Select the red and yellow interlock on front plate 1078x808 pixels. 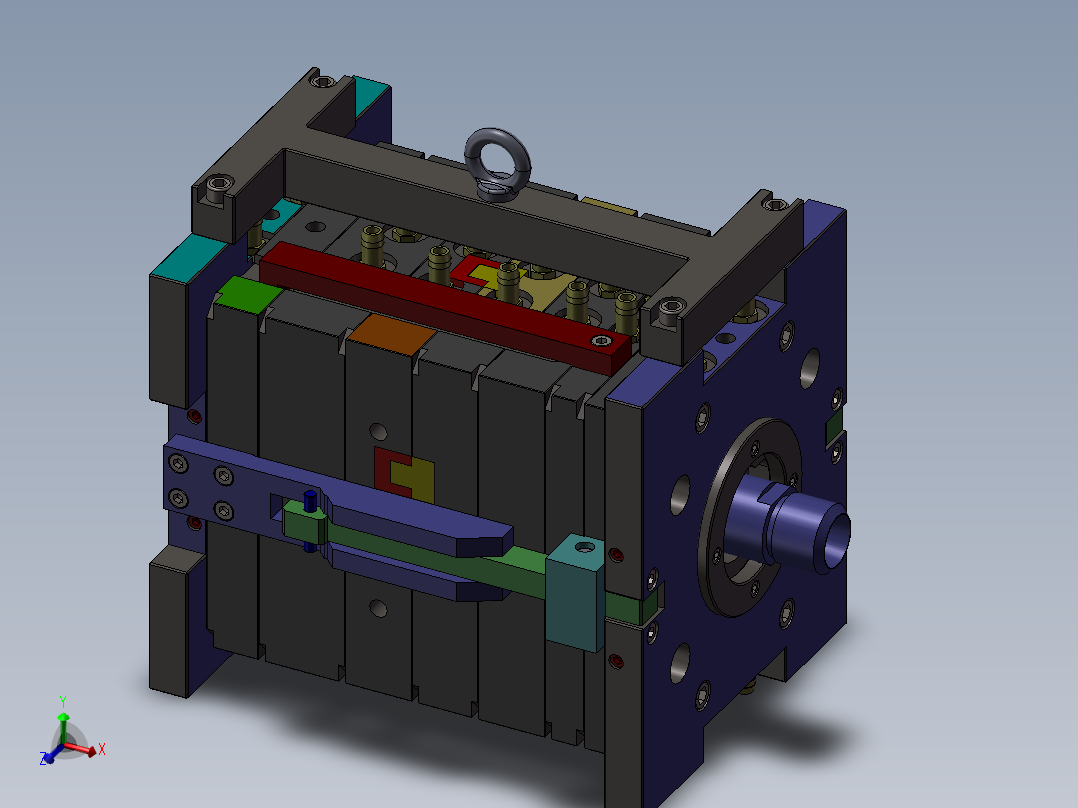tap(404, 474)
